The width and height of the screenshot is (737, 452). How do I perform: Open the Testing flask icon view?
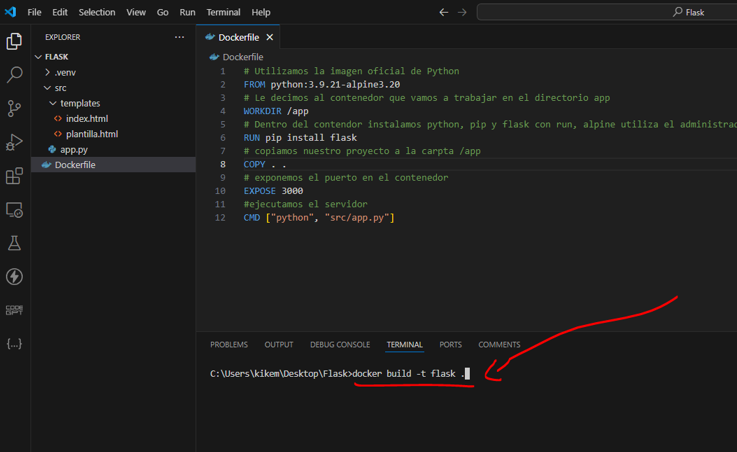click(x=14, y=243)
